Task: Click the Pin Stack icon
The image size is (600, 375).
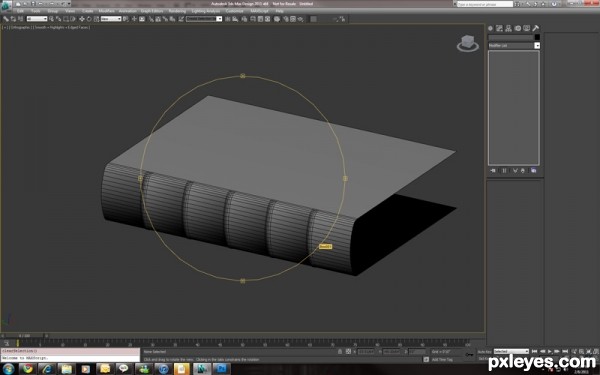Action: coord(493,171)
